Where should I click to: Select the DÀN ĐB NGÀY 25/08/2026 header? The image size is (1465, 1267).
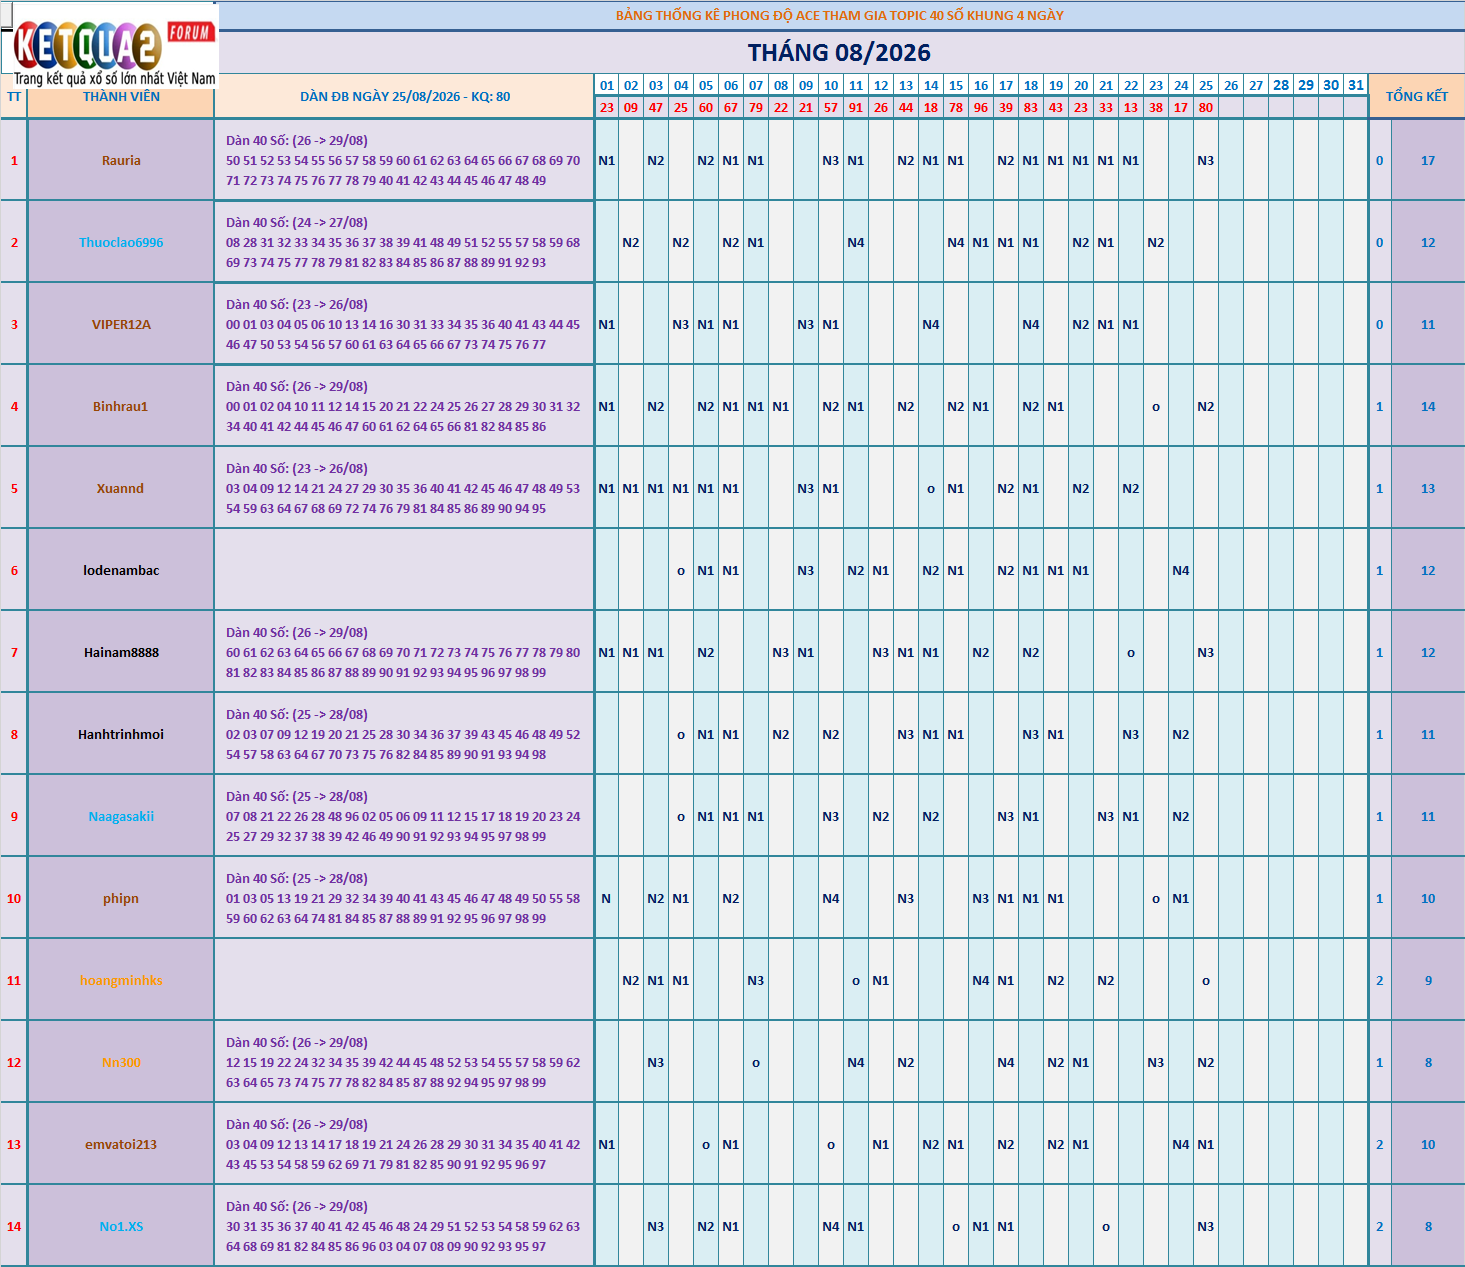point(405,97)
